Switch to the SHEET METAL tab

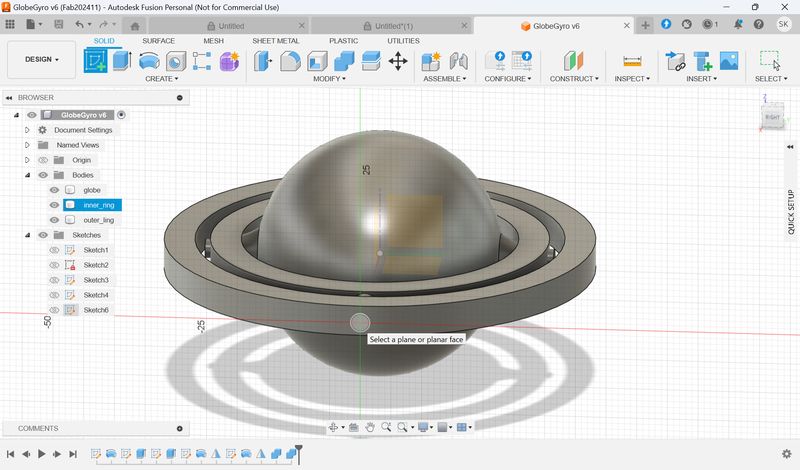point(276,41)
